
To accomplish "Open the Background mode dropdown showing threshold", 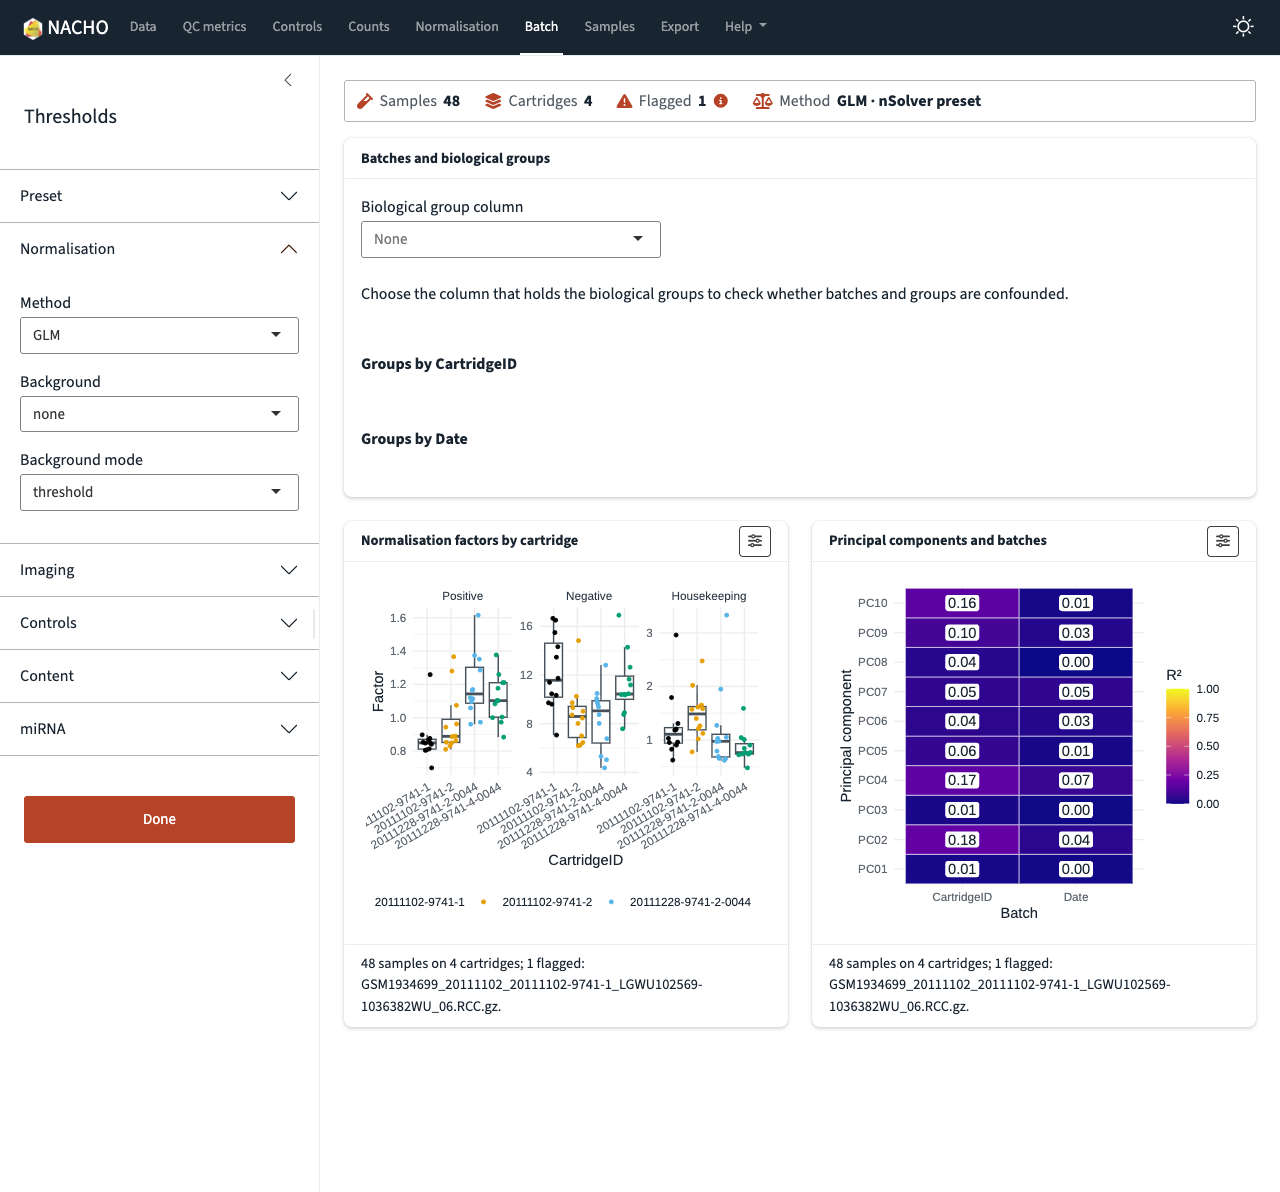I will click(x=159, y=492).
